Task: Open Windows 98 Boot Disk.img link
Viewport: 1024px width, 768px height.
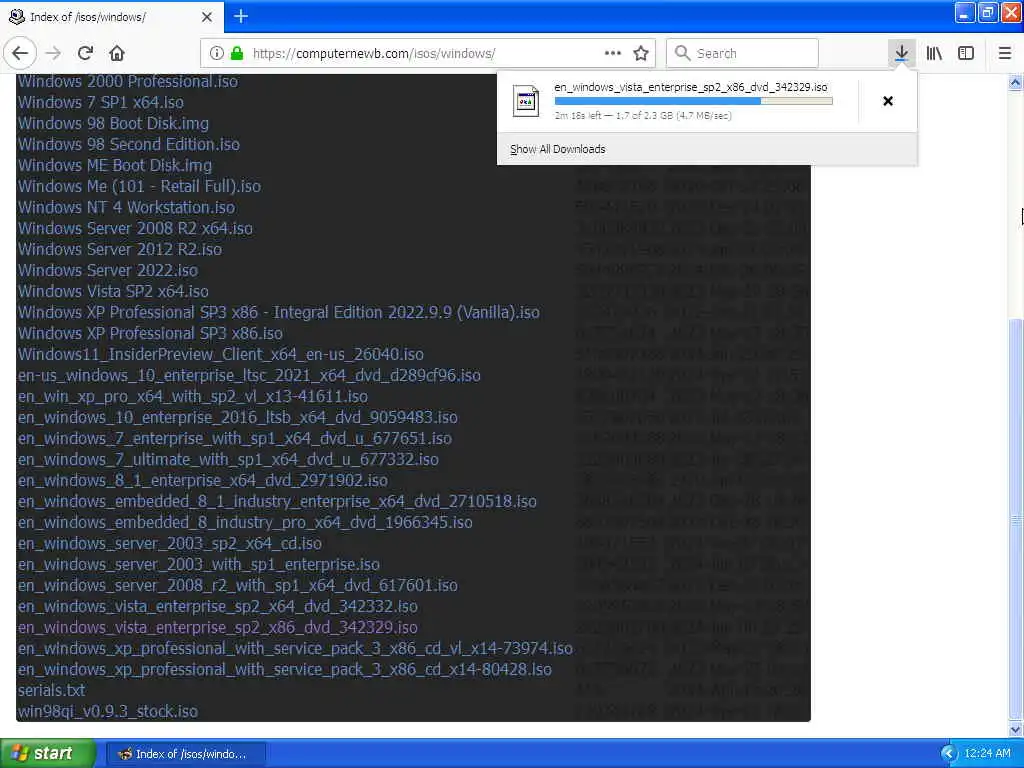Action: click(x=113, y=123)
